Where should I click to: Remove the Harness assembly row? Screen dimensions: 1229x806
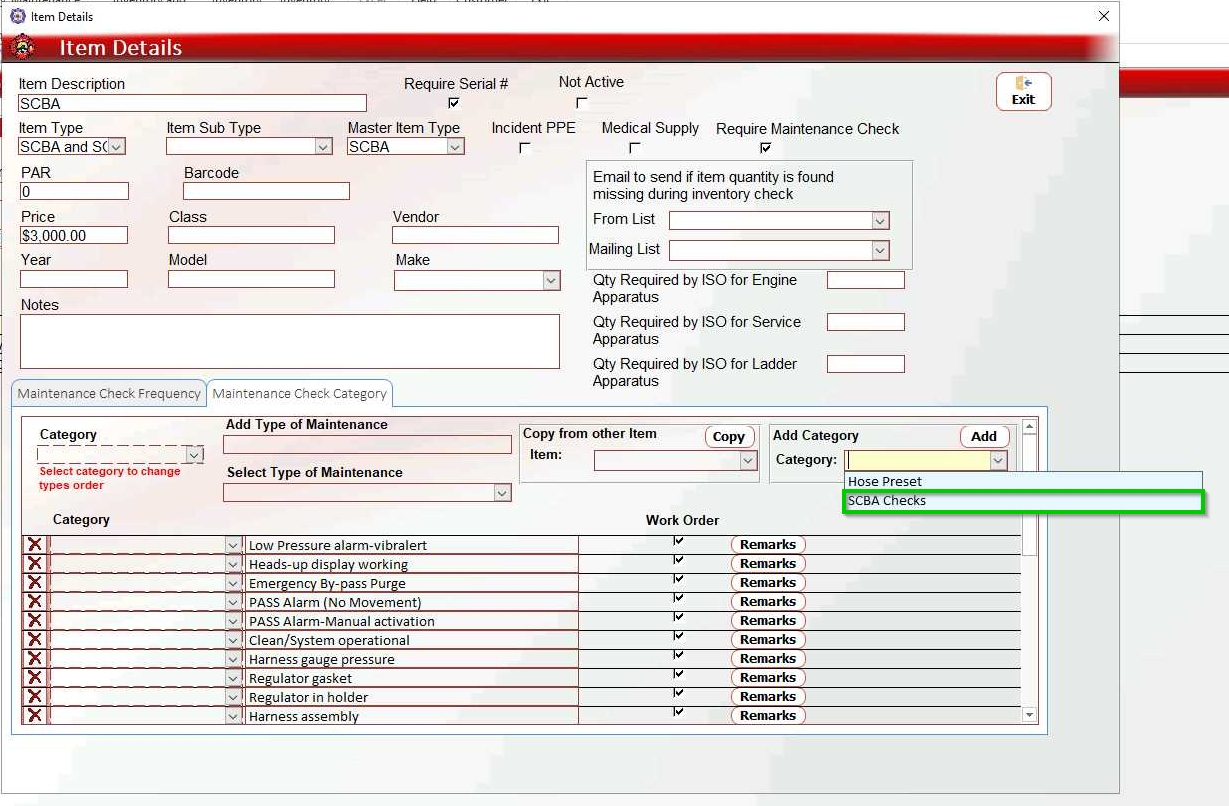pos(35,716)
